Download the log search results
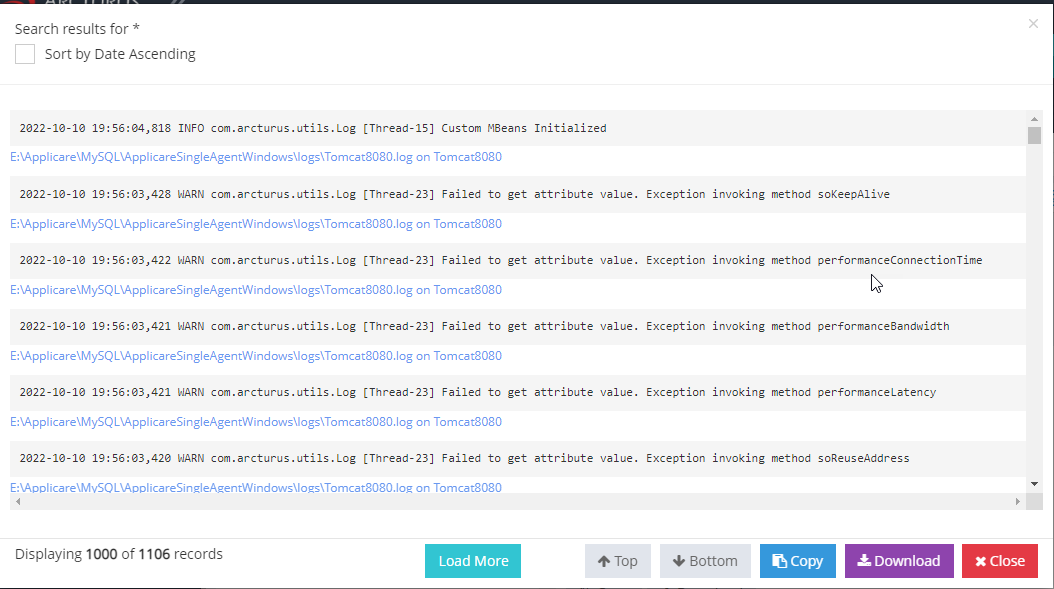 [899, 561]
